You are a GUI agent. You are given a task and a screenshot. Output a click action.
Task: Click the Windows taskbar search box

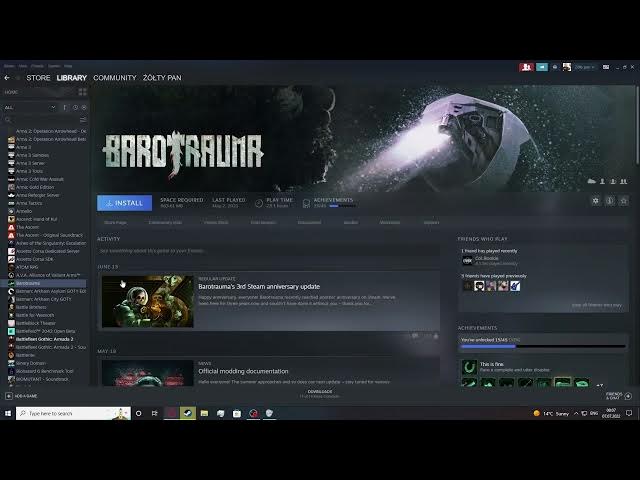point(73,413)
